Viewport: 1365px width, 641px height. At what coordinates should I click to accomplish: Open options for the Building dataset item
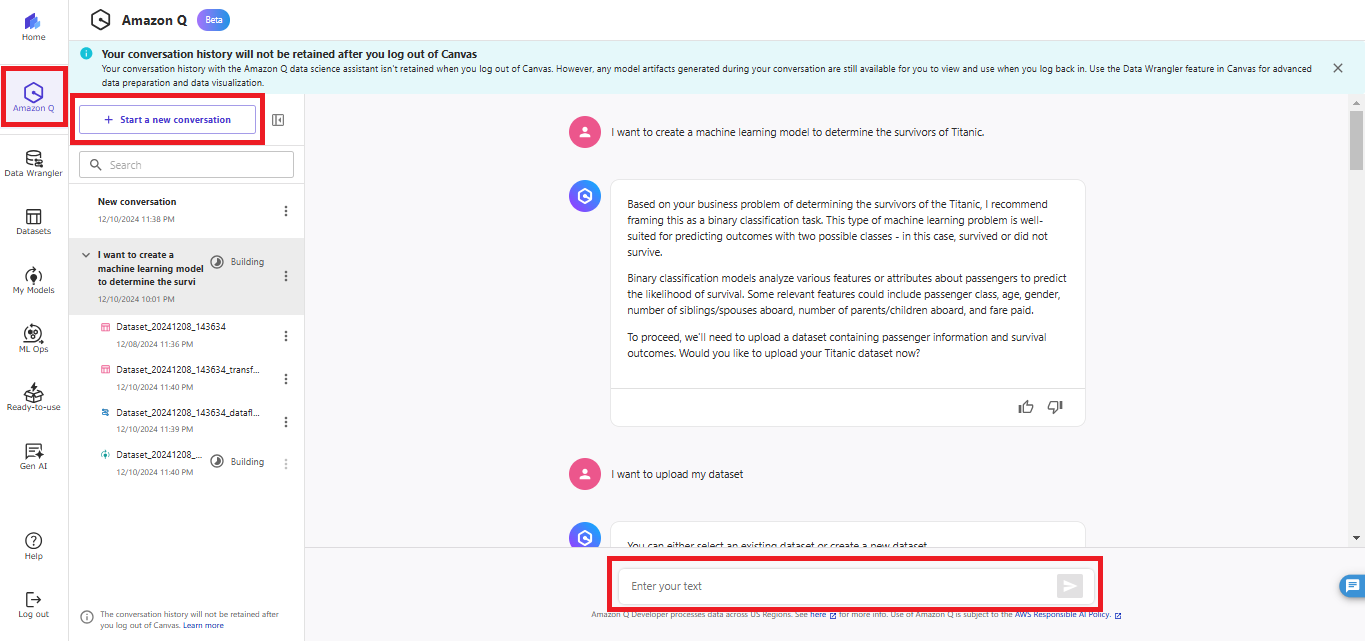286,464
